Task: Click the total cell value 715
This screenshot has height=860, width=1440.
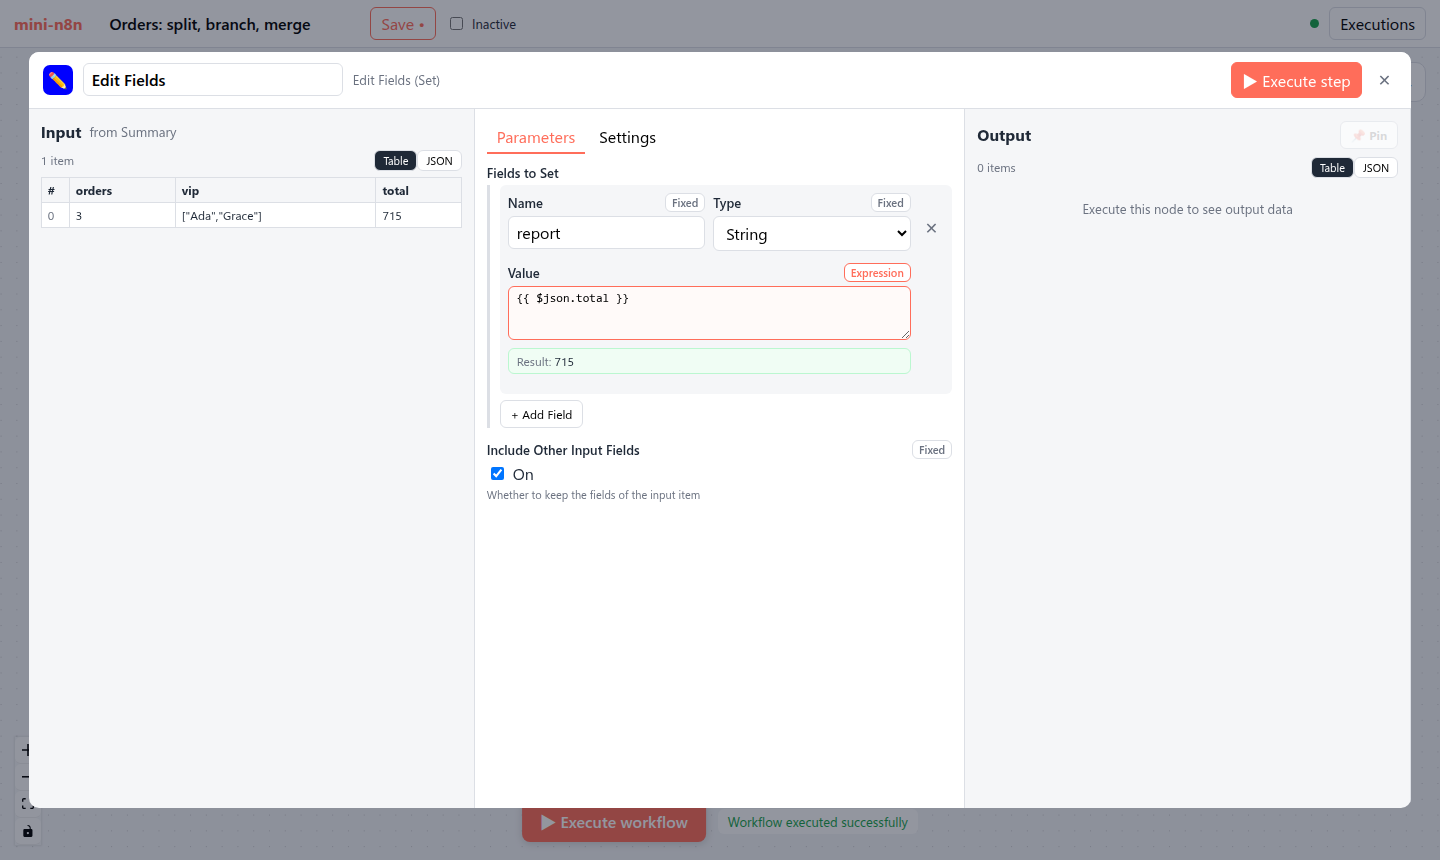Action: 418,216
